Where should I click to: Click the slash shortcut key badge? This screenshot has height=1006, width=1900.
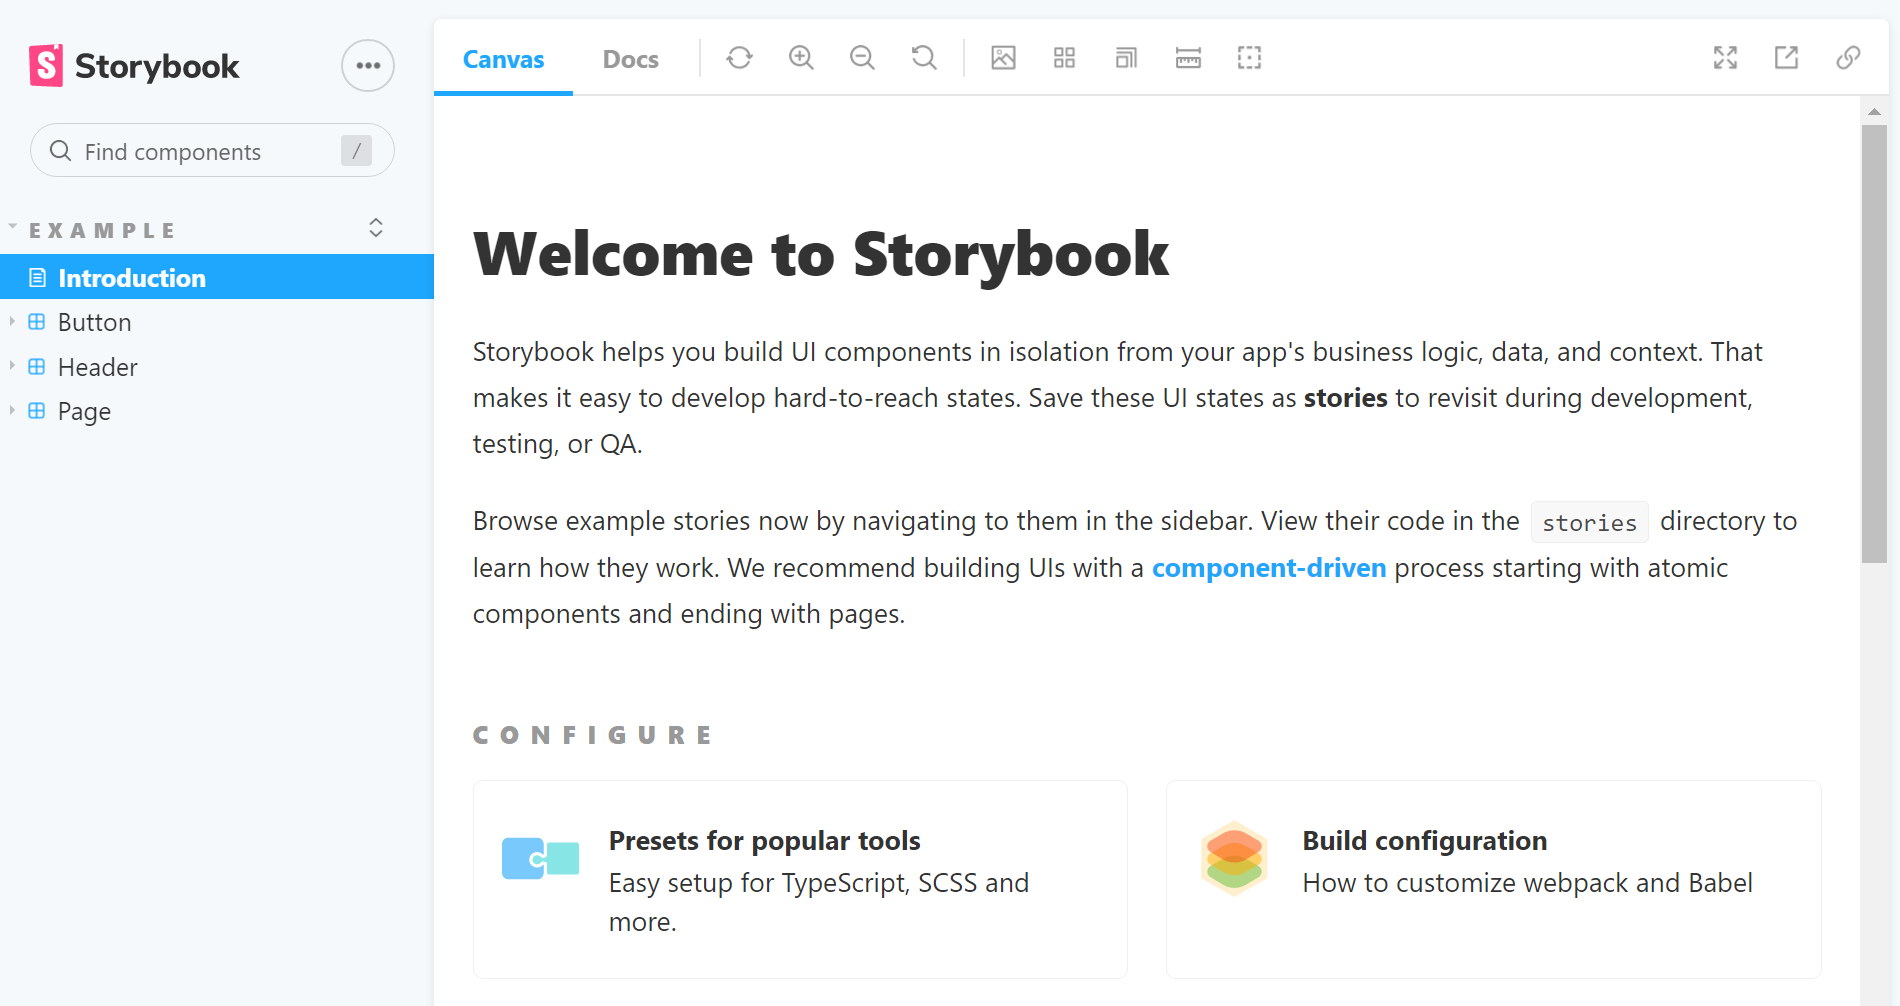point(356,151)
